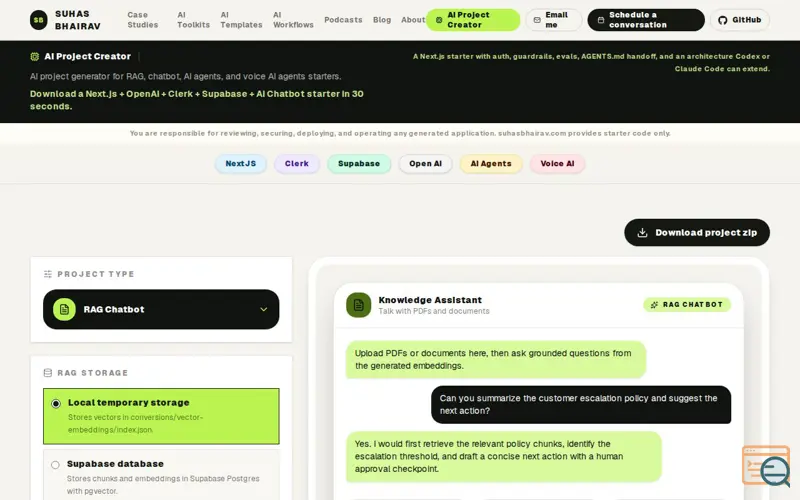This screenshot has height=500, width=800.
Task: Open the RAG Chatbot project type dropdown
Action: (161, 309)
